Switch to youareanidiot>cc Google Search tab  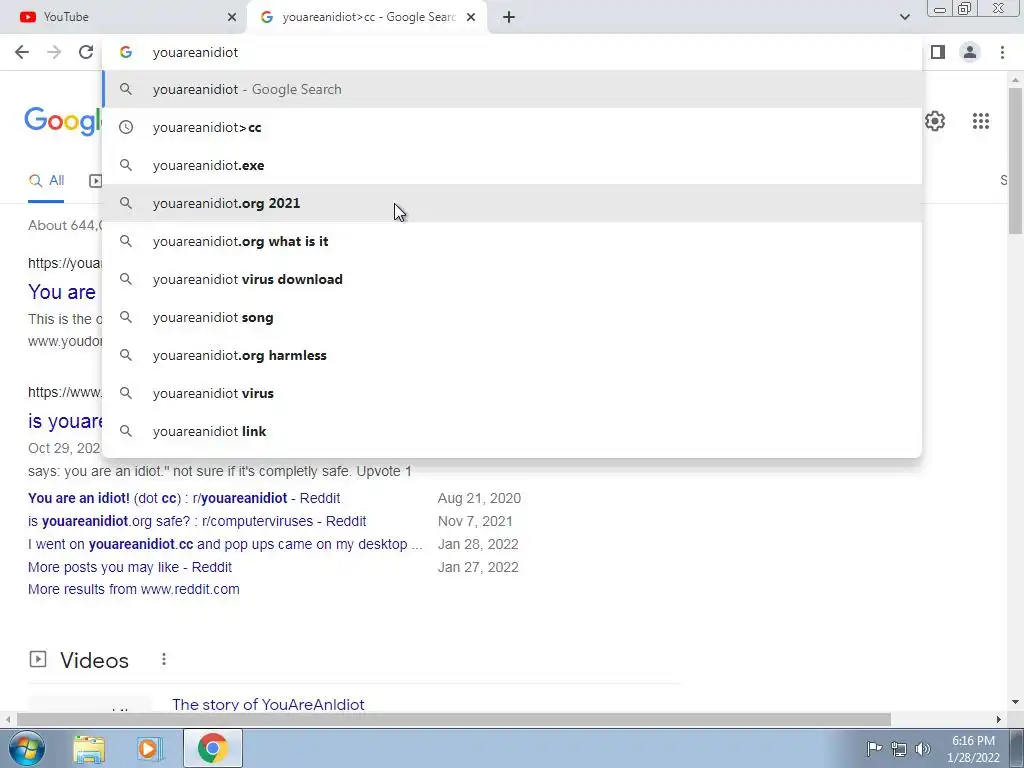coord(368,17)
